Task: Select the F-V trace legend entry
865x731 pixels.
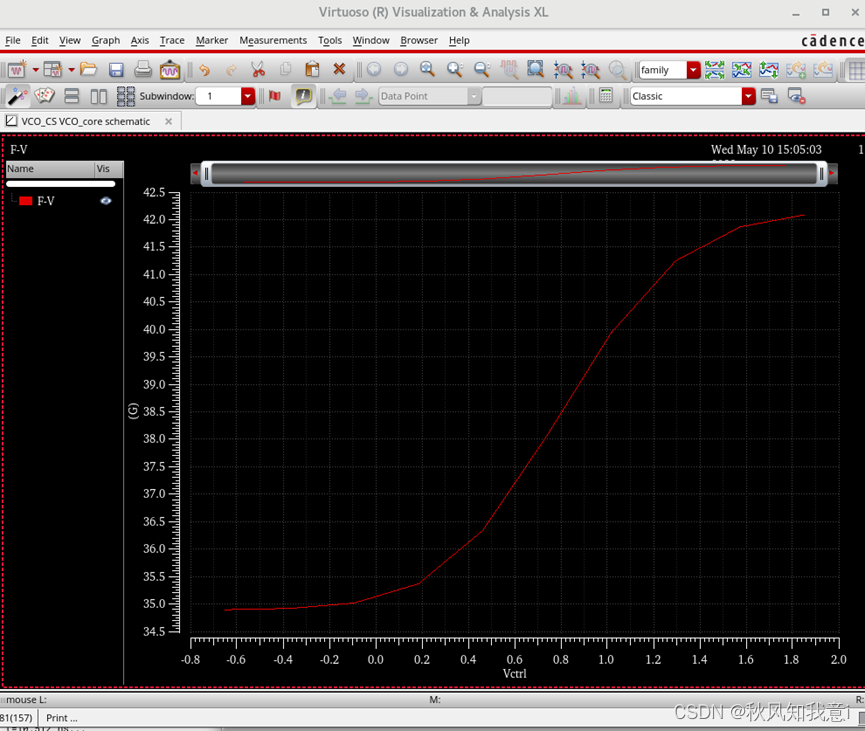Action: (x=46, y=201)
